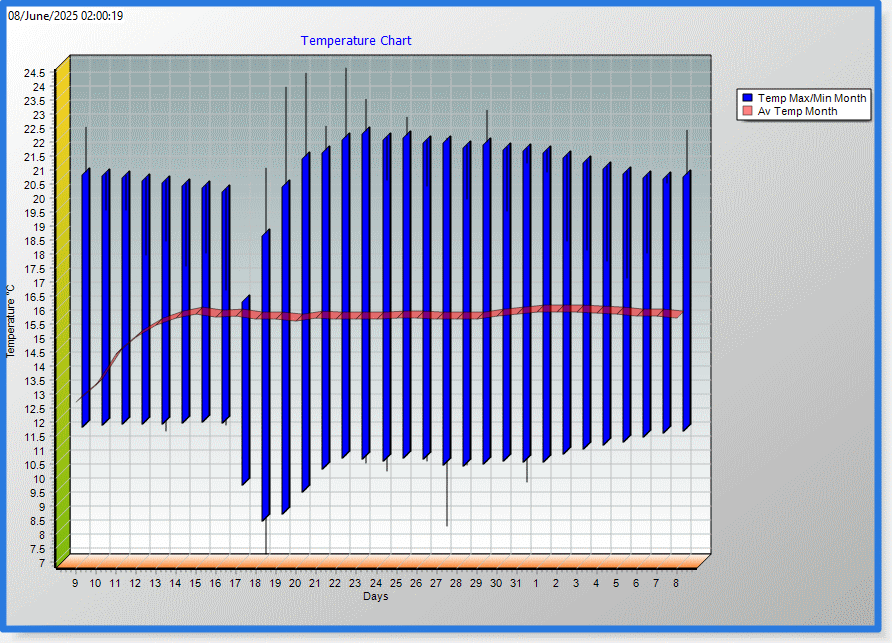Select the 'Av Temp Month' legend label
The height and width of the screenshot is (643, 892).
[797, 111]
